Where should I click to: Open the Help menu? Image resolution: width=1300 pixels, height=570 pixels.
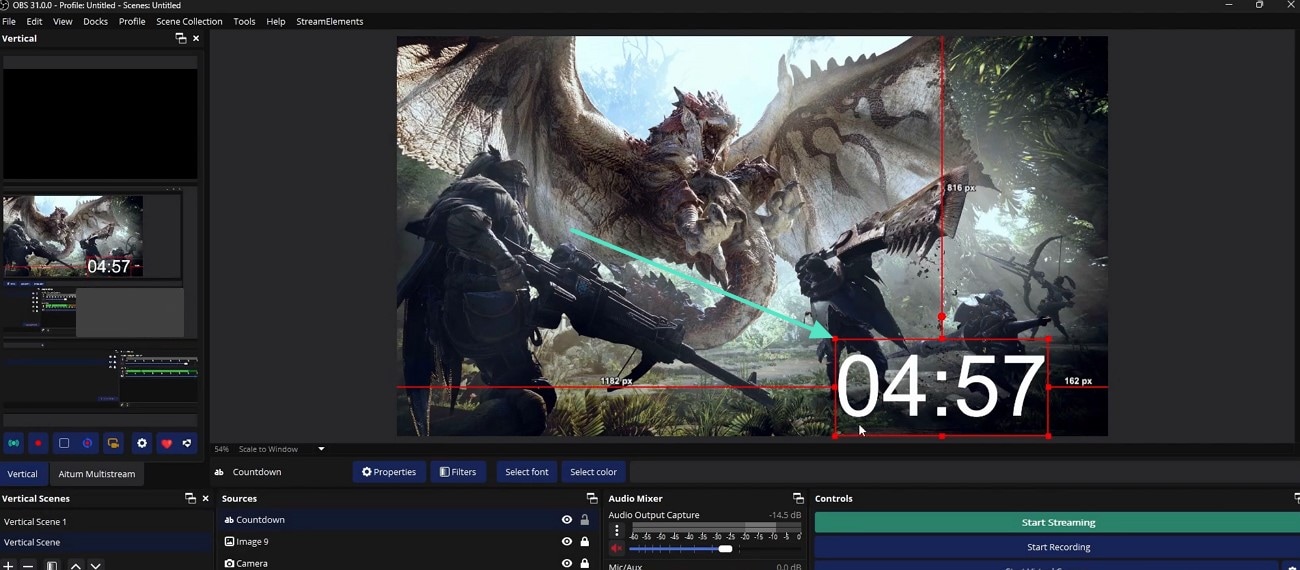(x=276, y=21)
